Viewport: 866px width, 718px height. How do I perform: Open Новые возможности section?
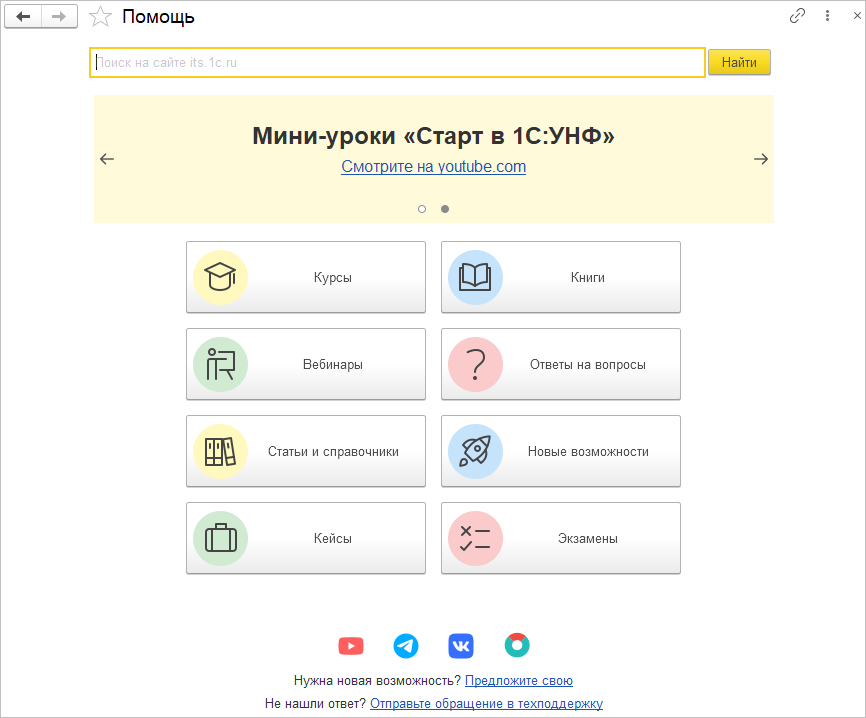561,451
